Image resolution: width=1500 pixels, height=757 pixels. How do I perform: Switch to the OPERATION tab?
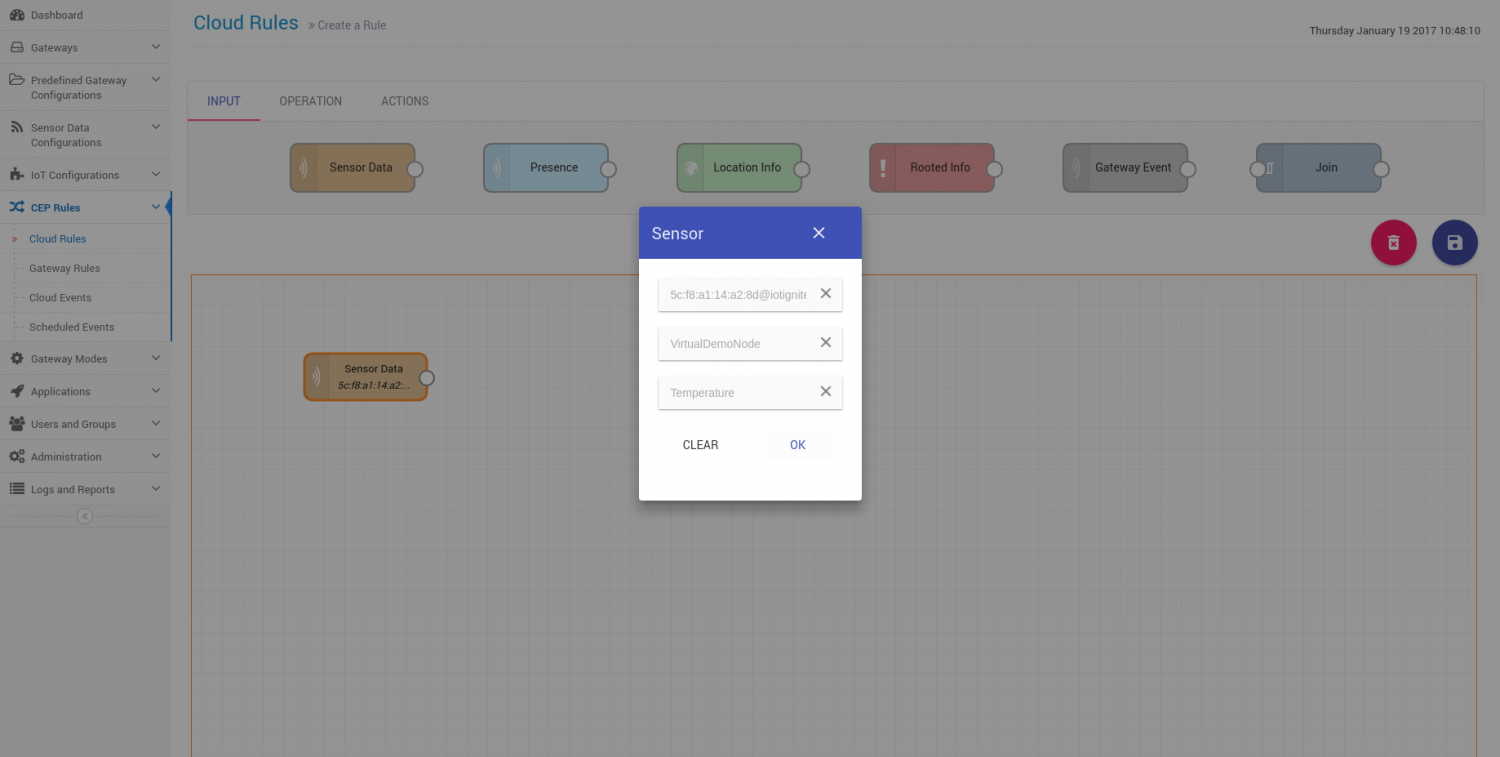tap(310, 101)
